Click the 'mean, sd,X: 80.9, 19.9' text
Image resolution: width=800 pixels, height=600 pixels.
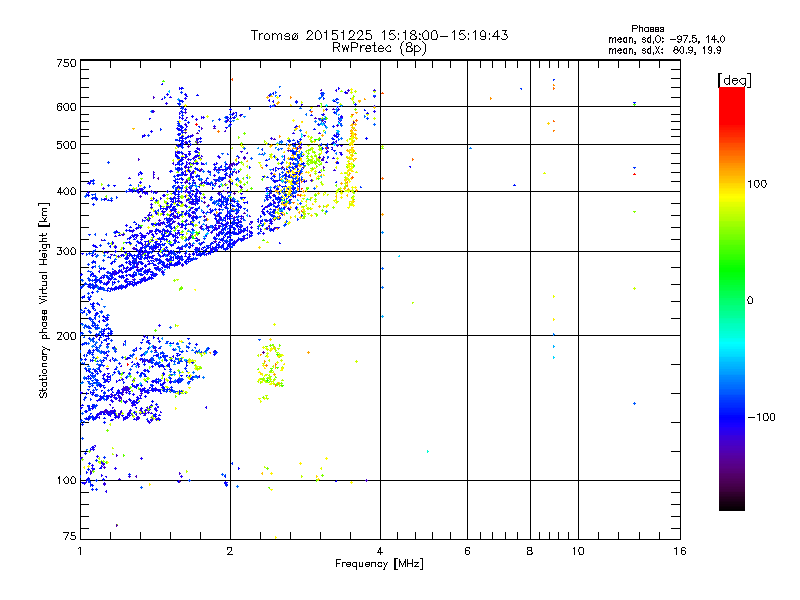point(664,51)
